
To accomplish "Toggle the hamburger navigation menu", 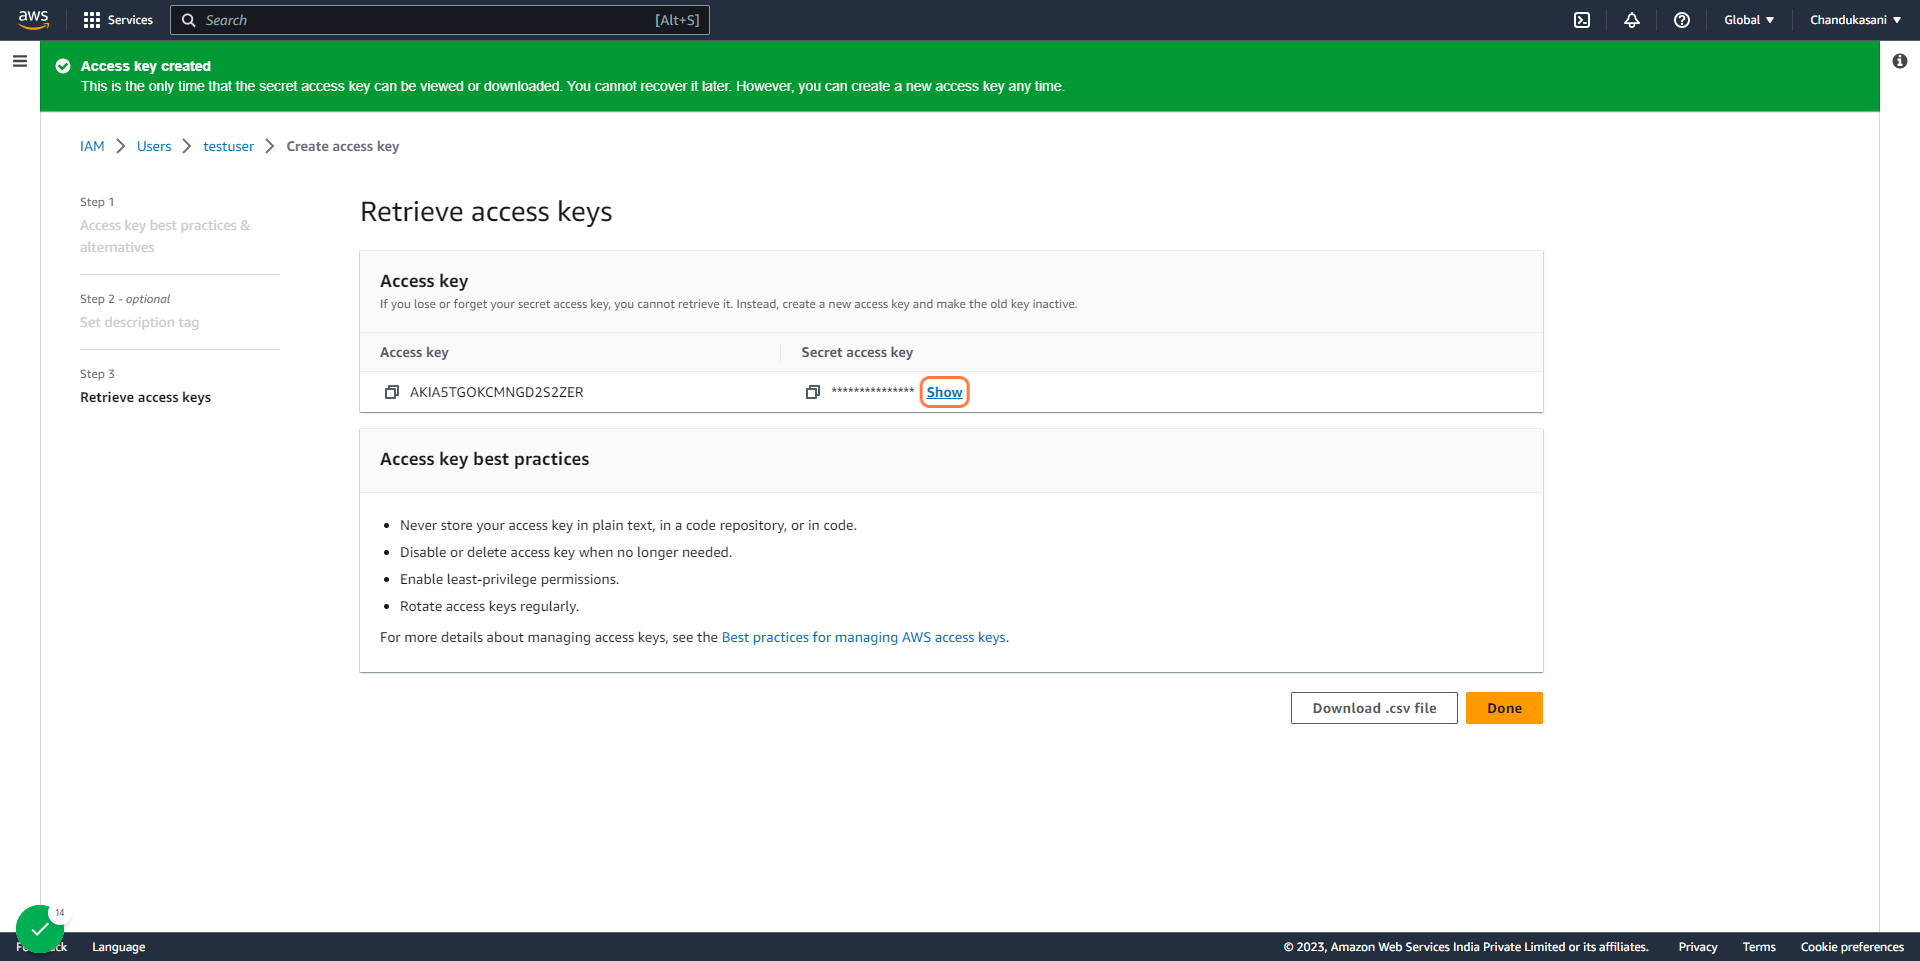I will pyautogui.click(x=20, y=61).
